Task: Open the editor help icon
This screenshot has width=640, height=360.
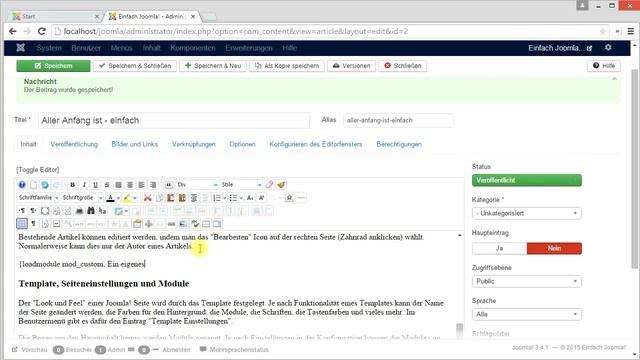Action: coord(22,185)
